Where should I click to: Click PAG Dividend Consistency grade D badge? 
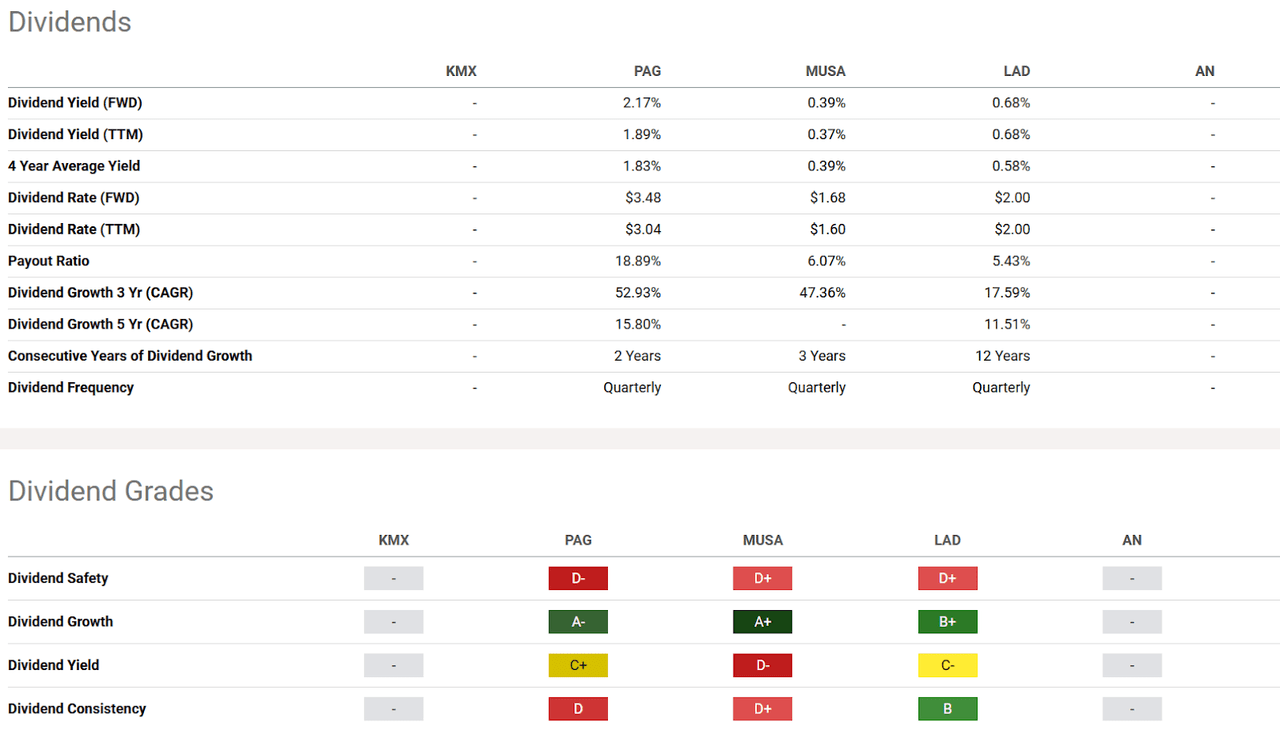(x=578, y=709)
